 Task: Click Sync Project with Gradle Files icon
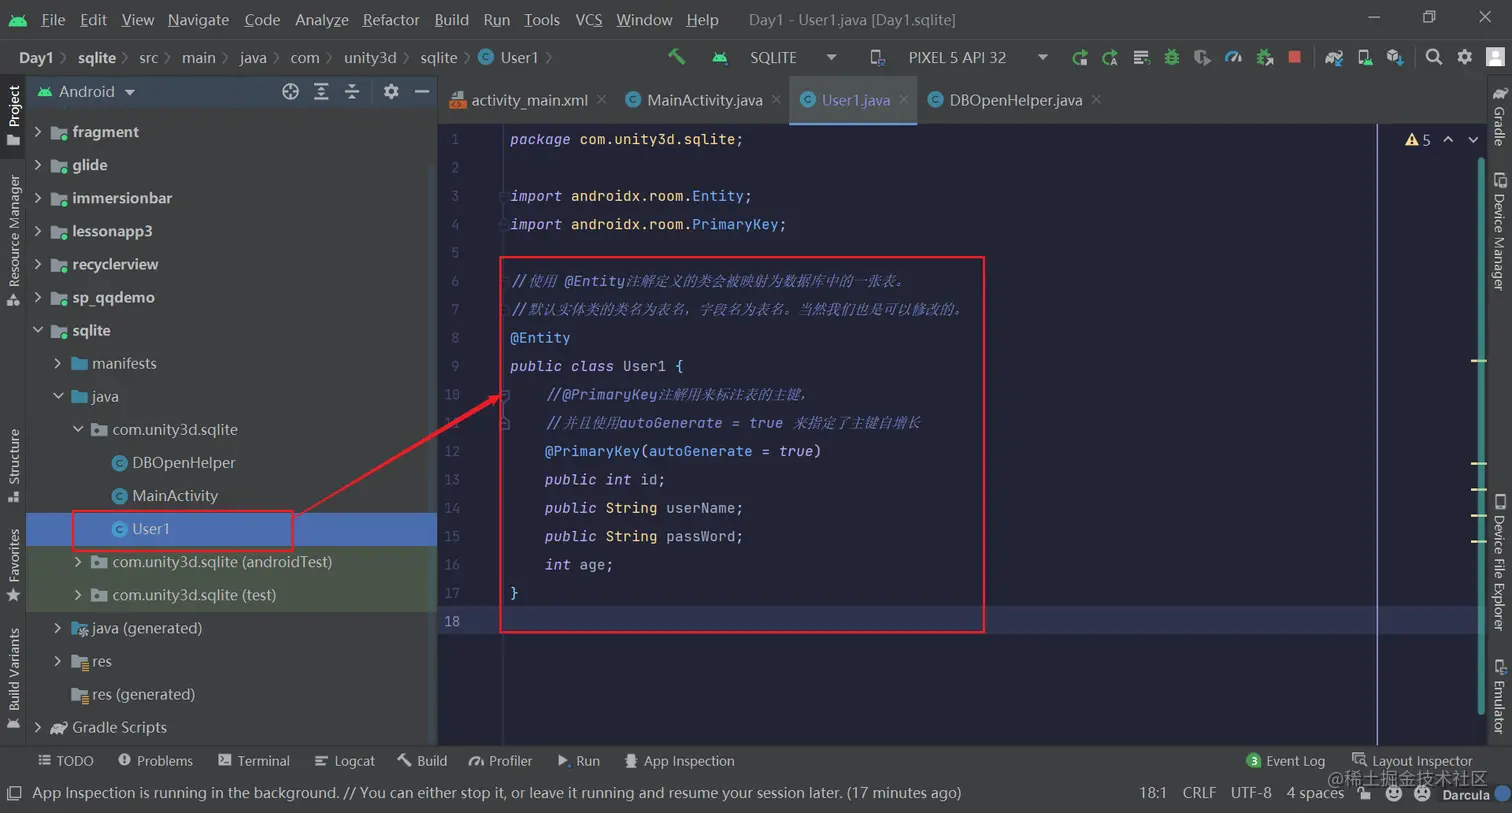coord(1333,58)
